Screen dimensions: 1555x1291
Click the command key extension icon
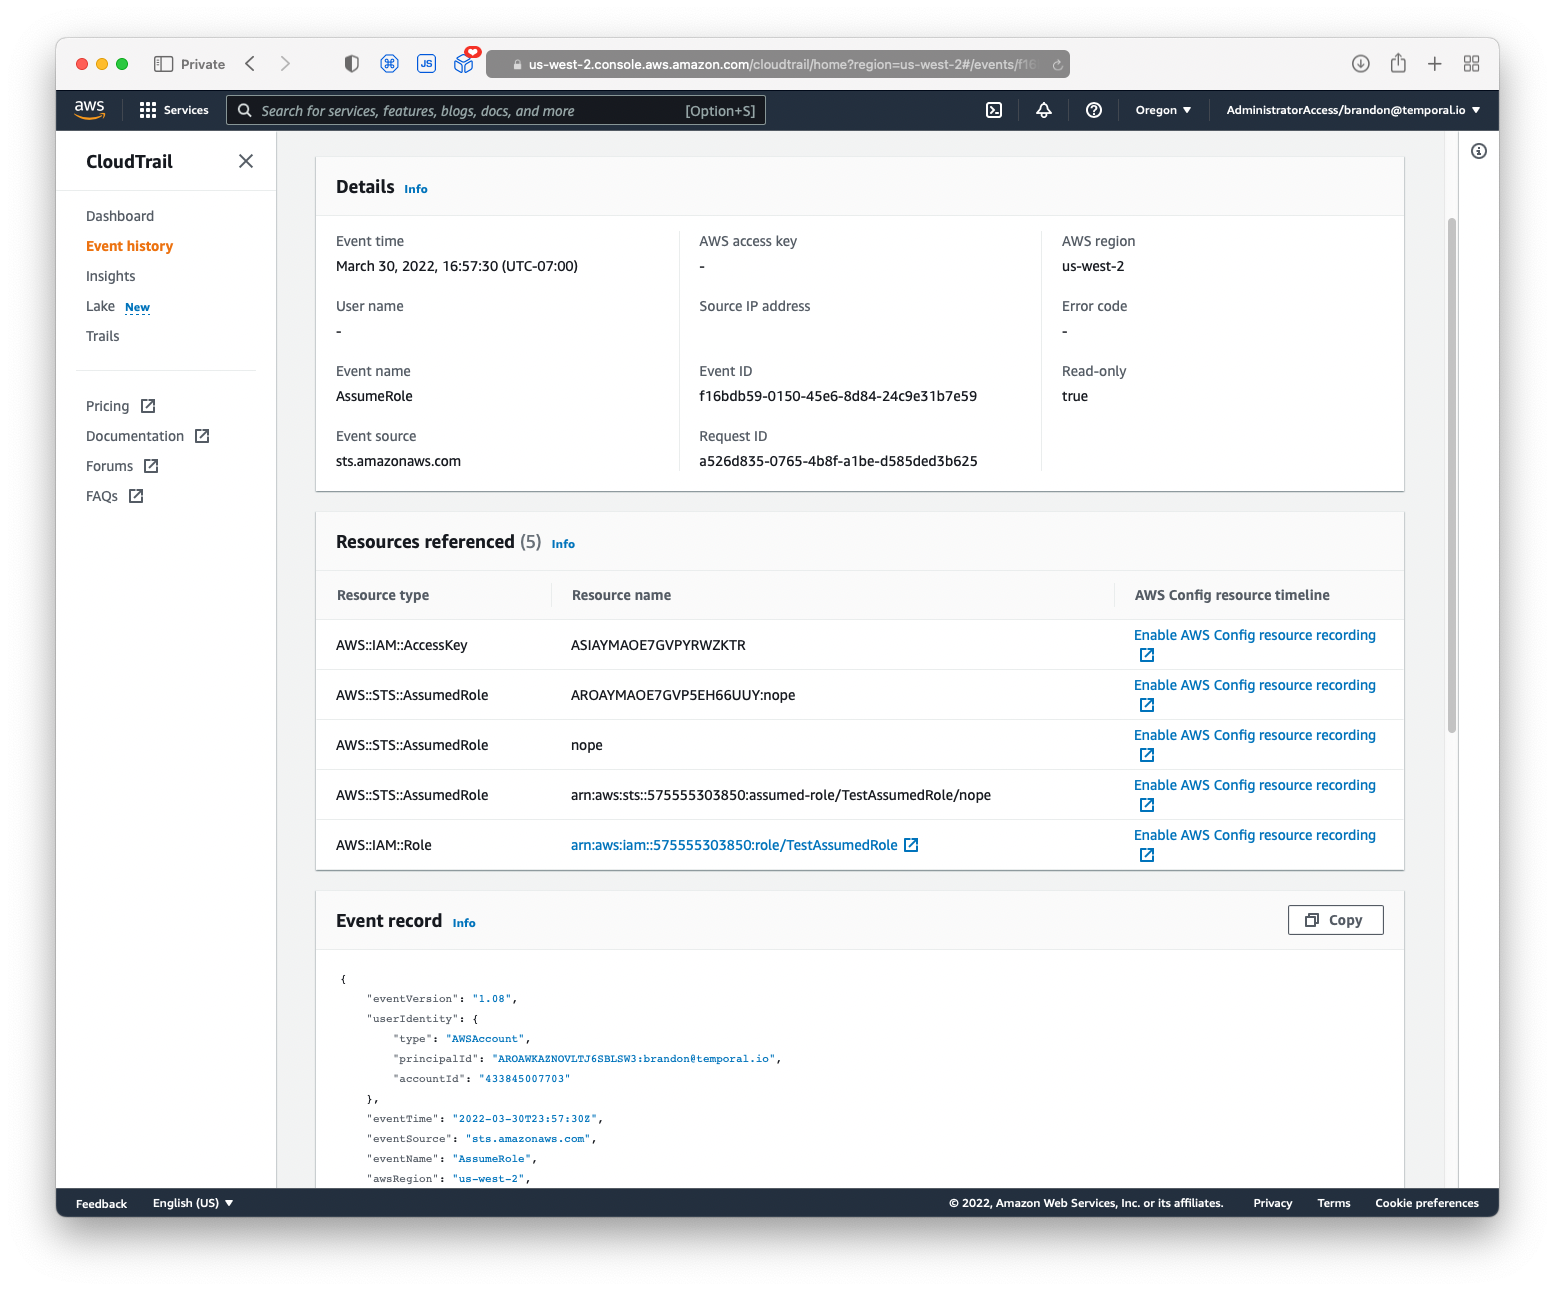point(389,64)
